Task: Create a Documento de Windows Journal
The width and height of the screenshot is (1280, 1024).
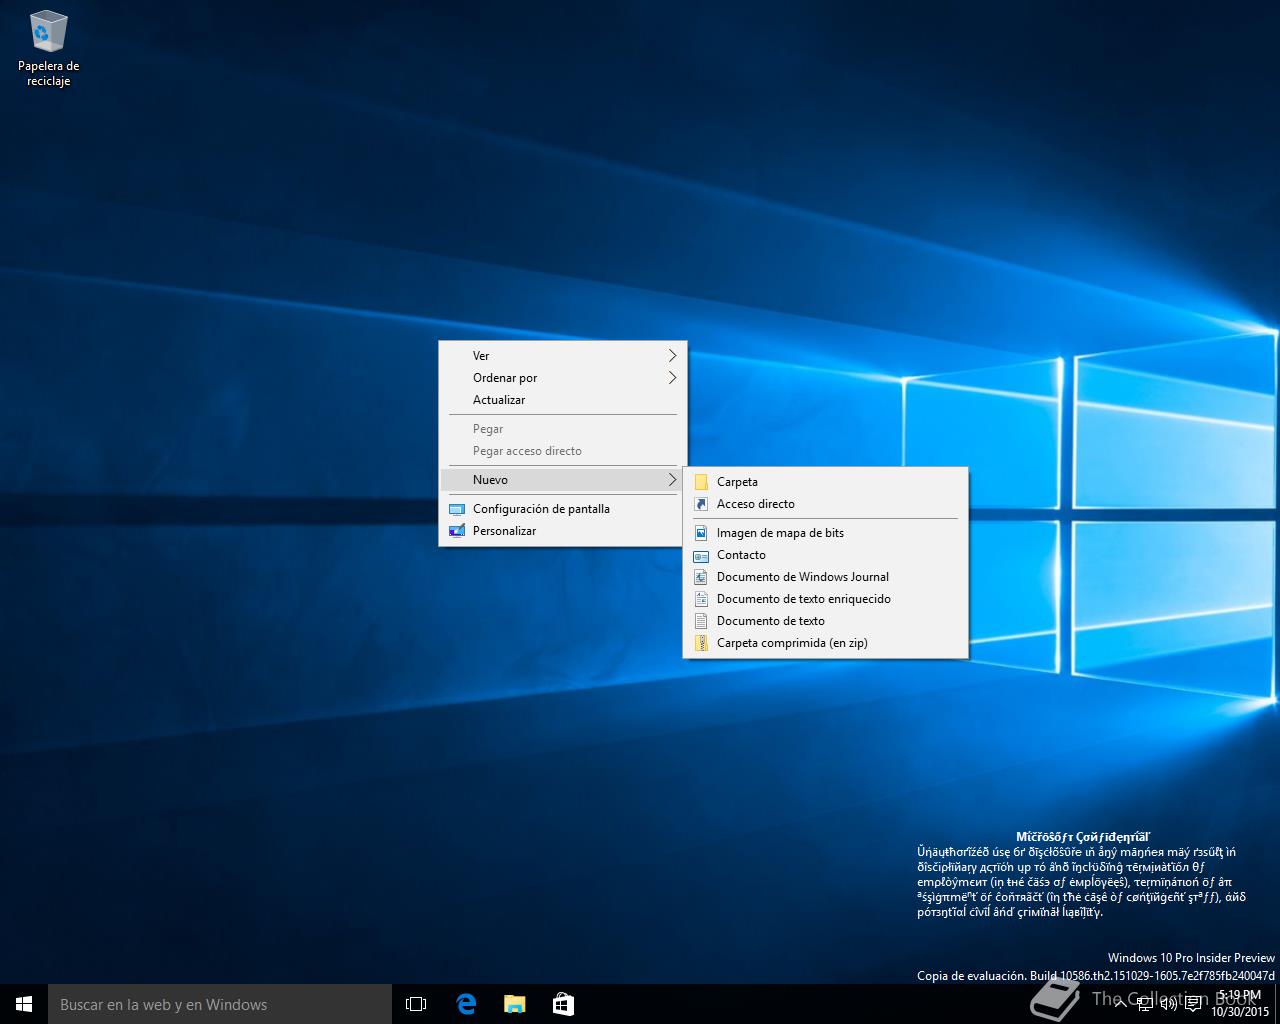Action: pyautogui.click(x=825, y=577)
